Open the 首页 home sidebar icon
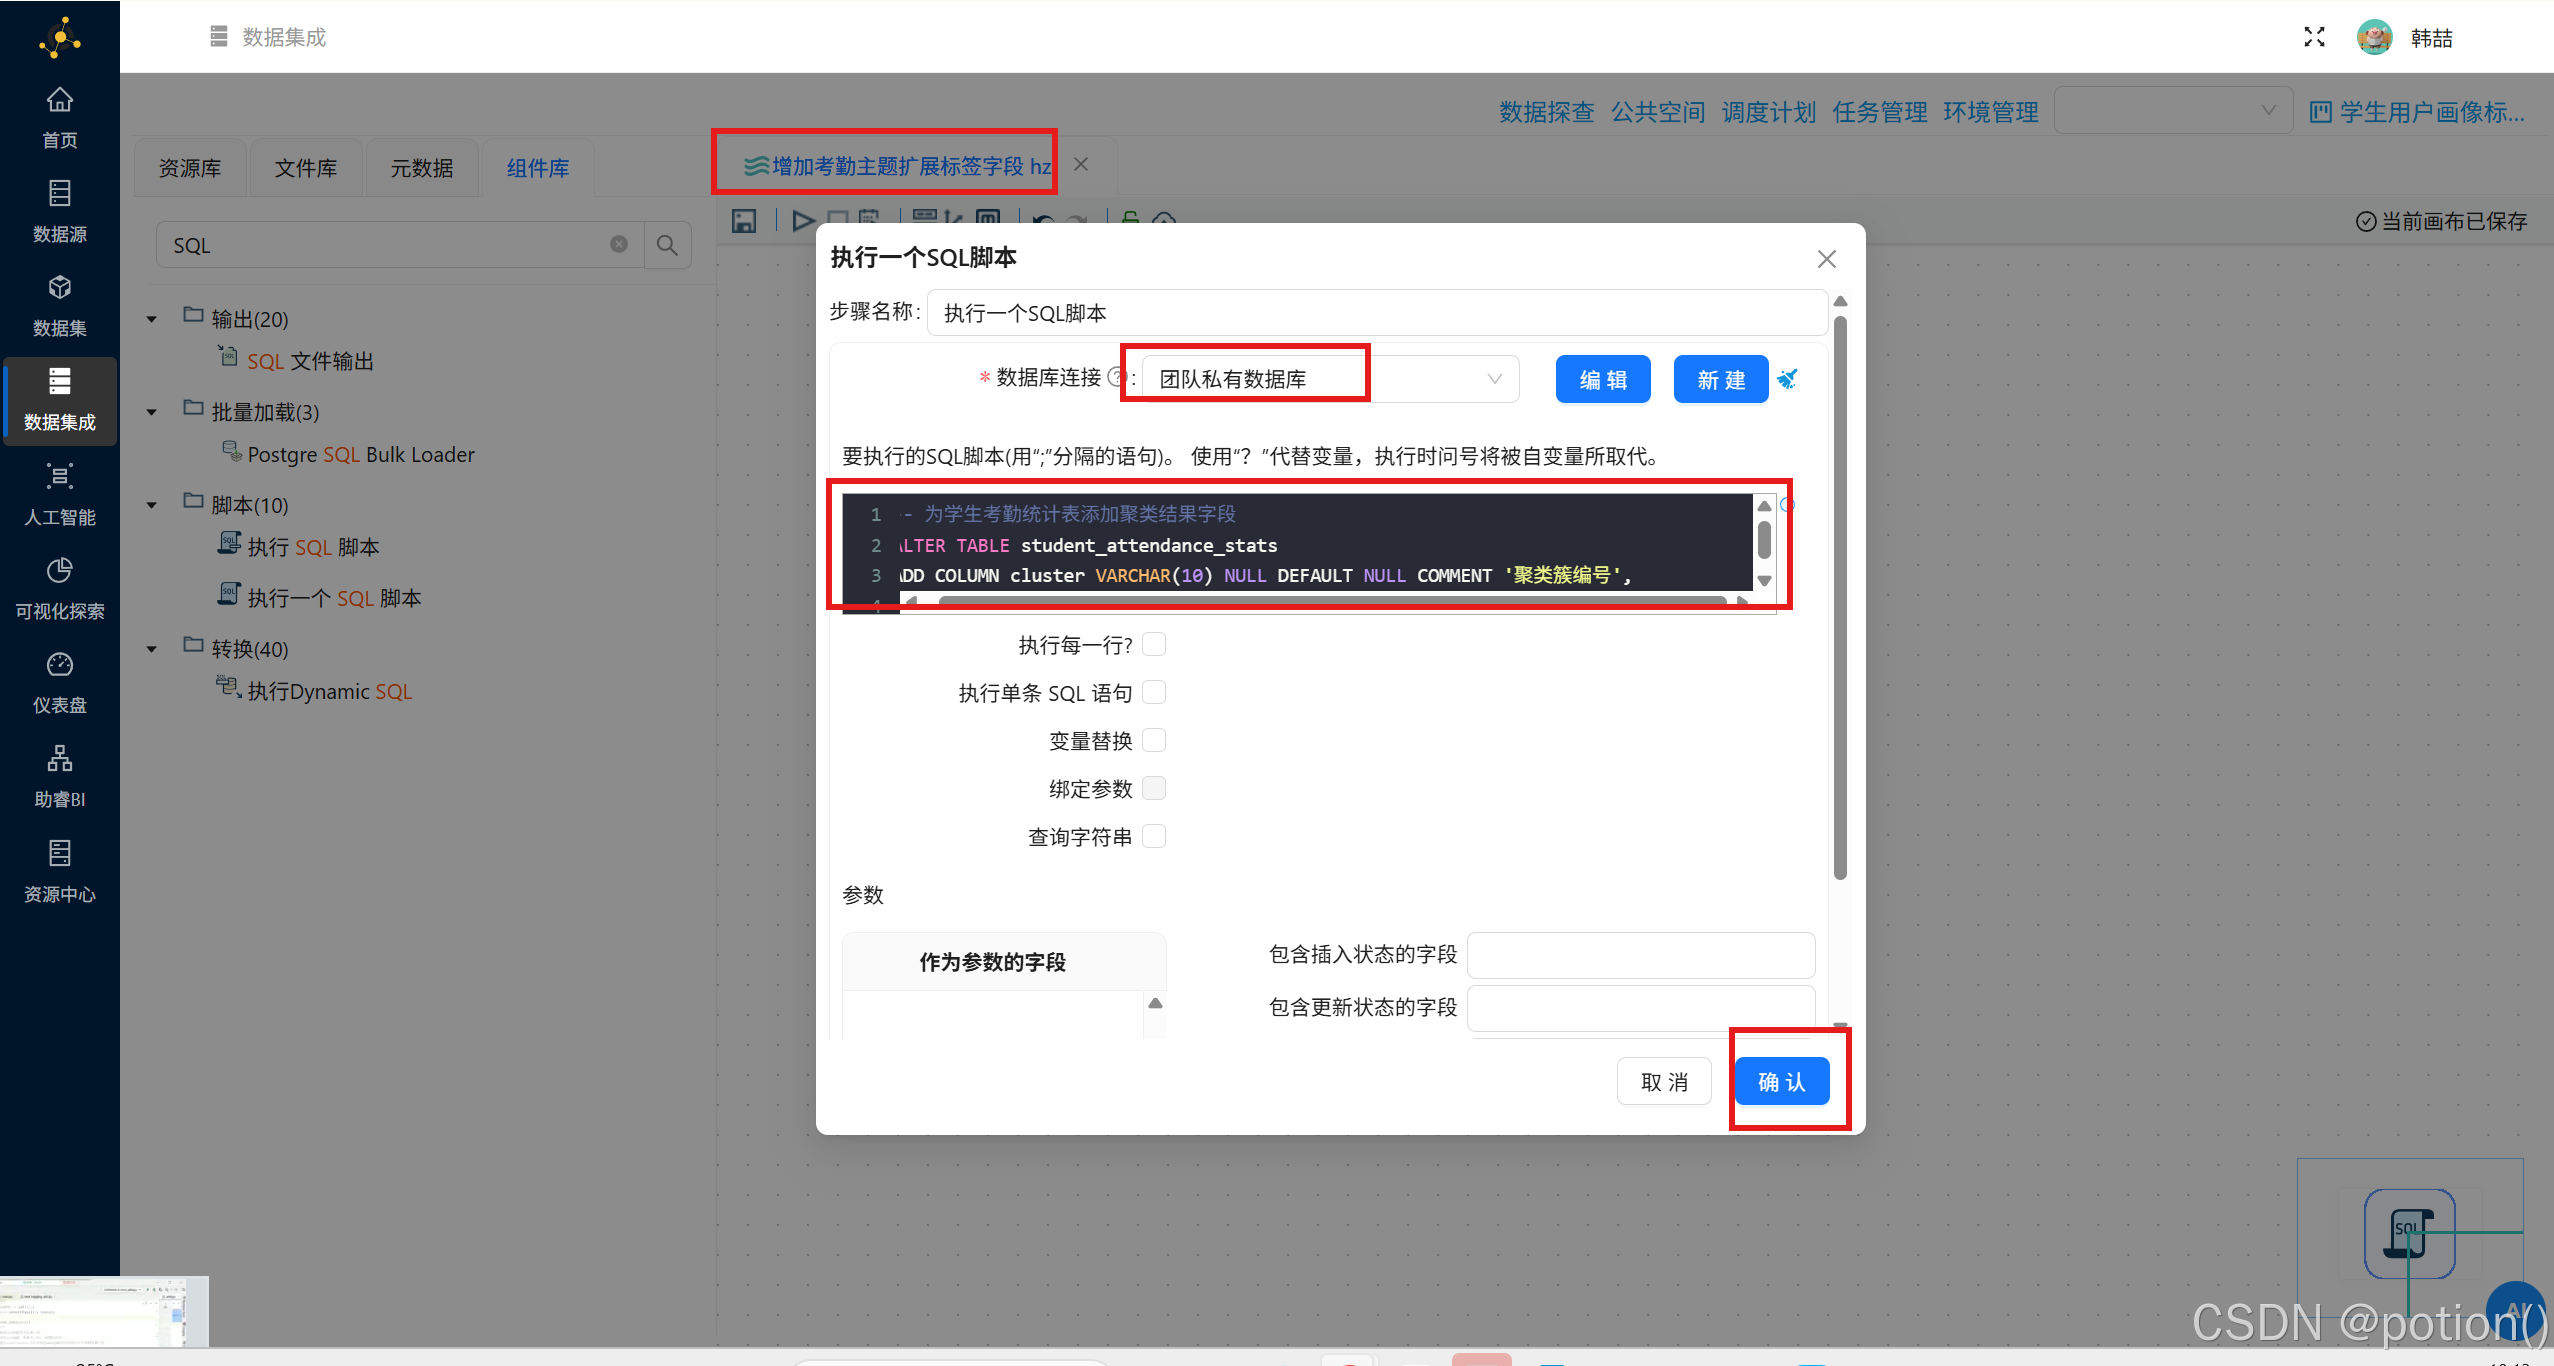Viewport: 2554px width, 1366px height. click(60, 118)
